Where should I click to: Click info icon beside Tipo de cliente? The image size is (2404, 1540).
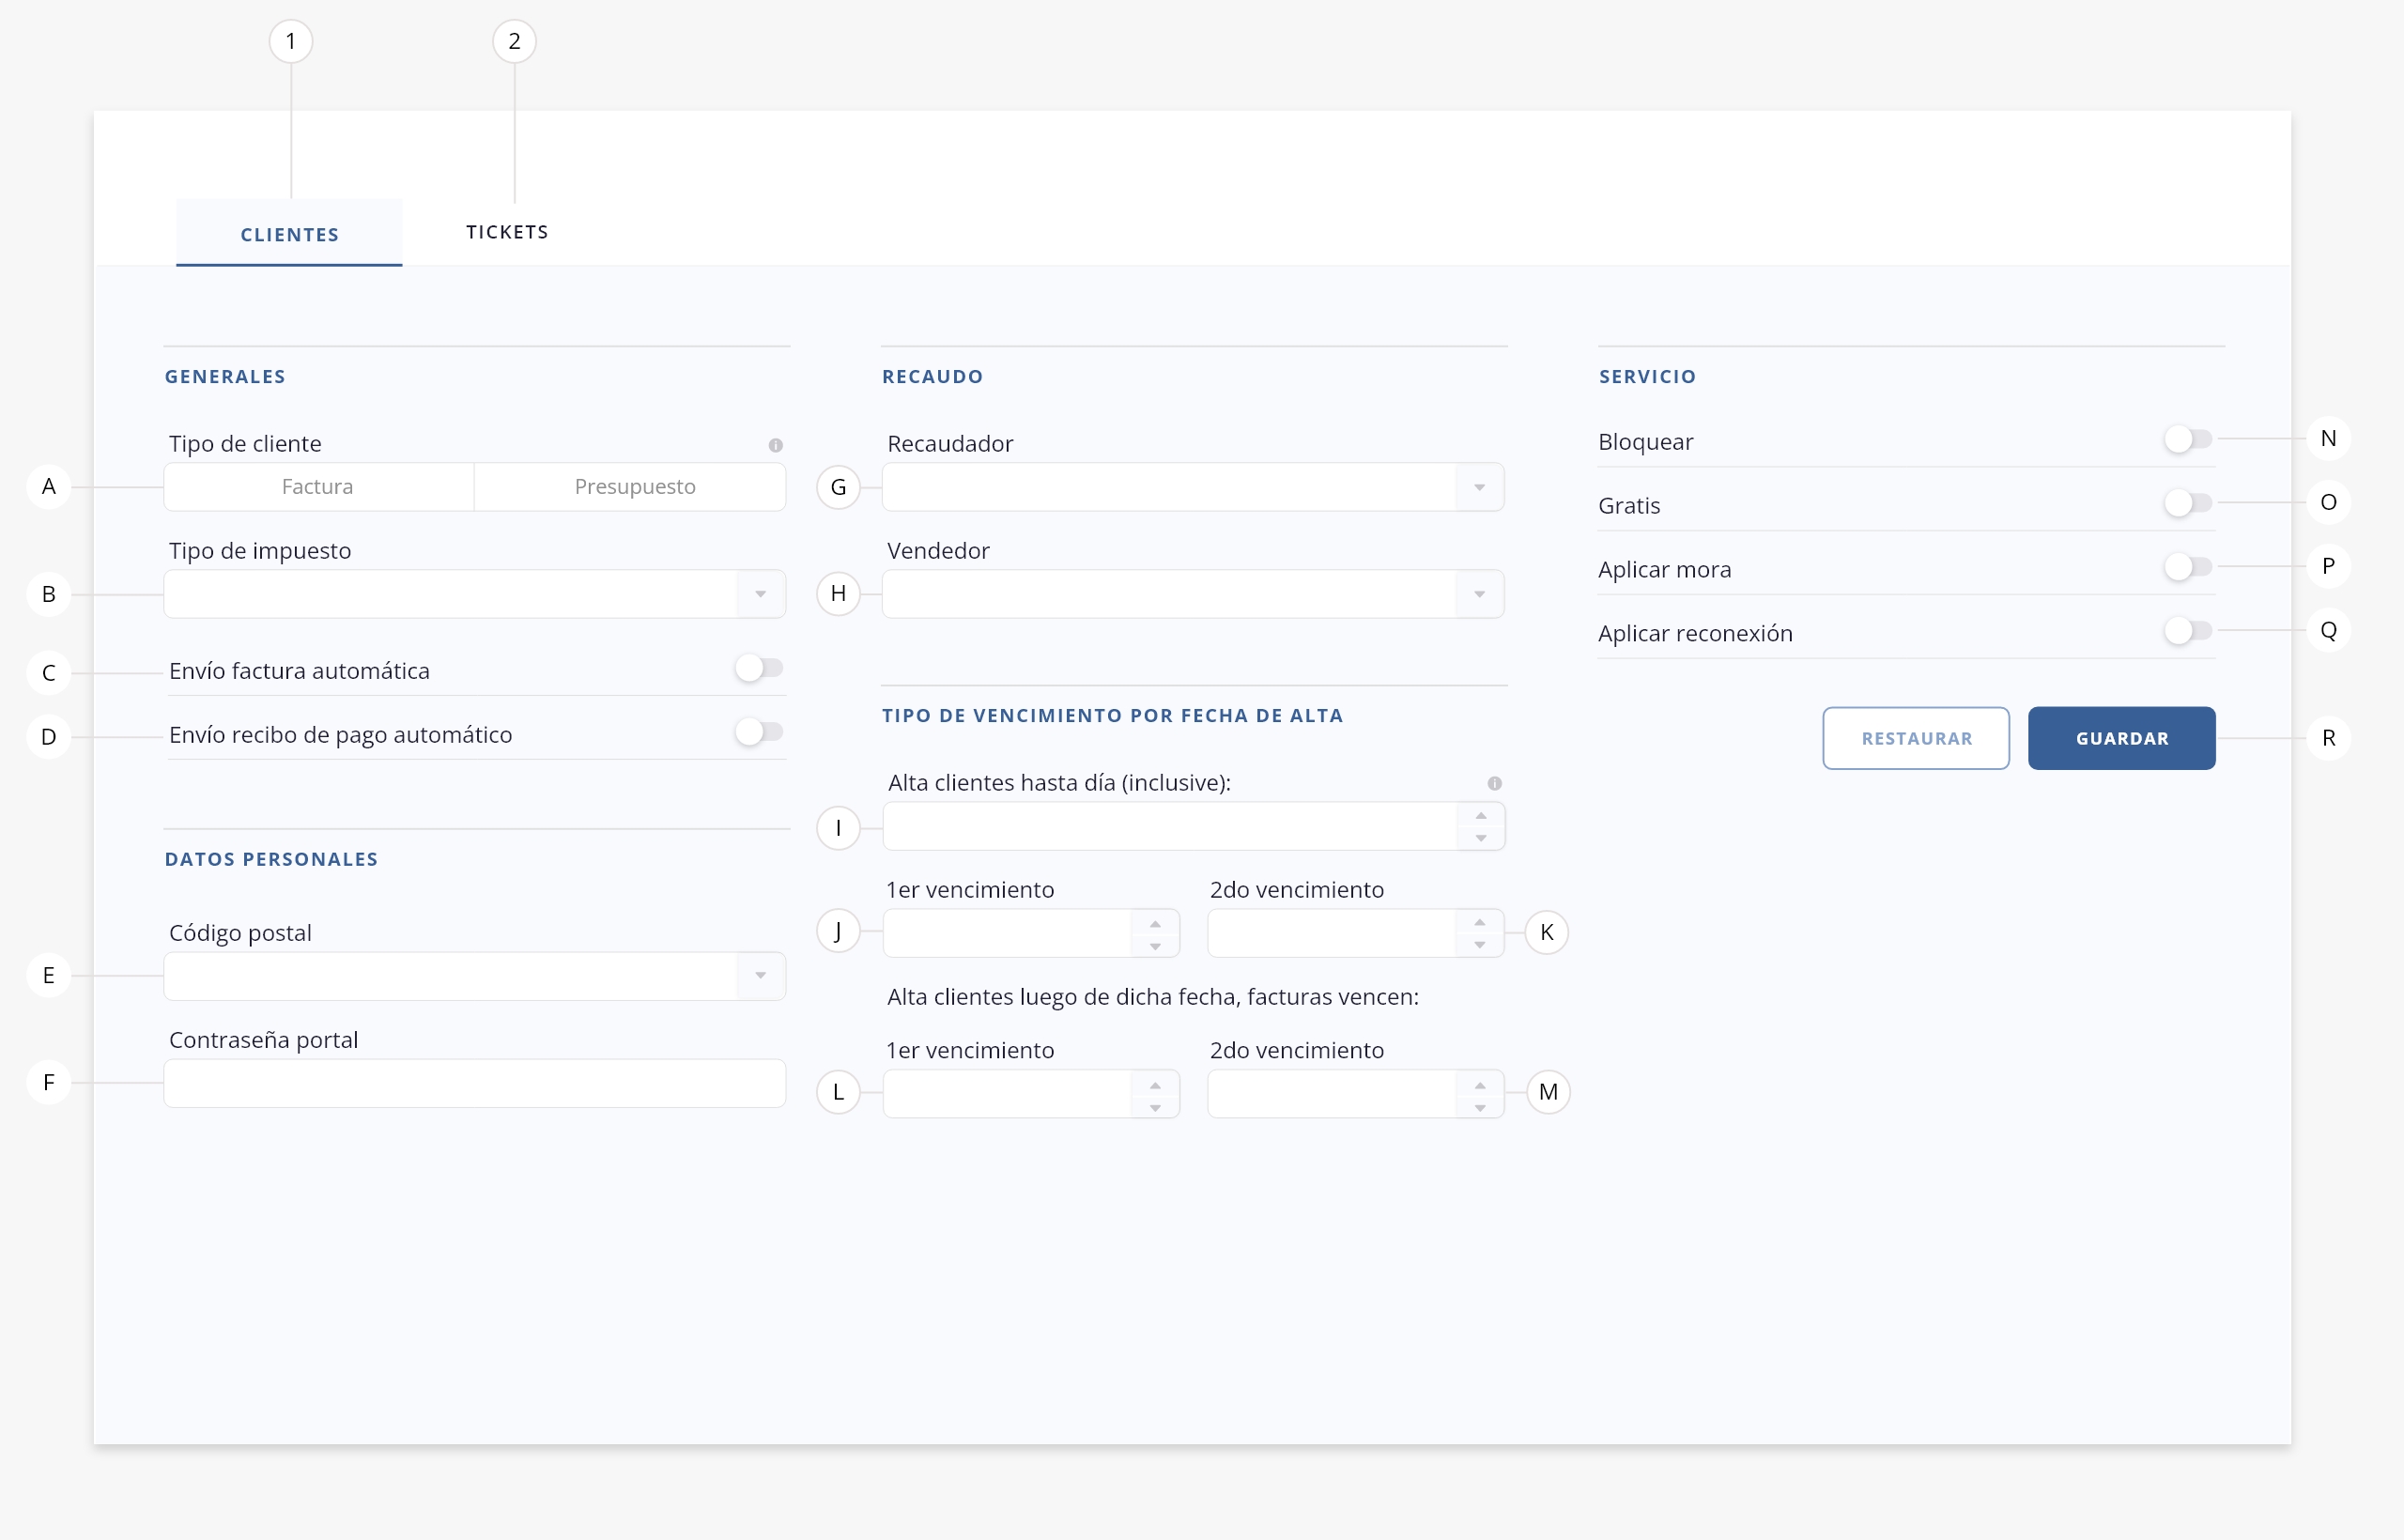[x=775, y=445]
